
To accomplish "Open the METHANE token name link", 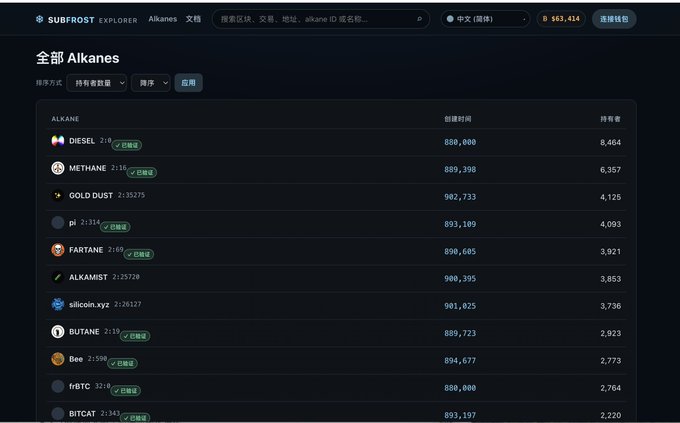I will [88, 168].
